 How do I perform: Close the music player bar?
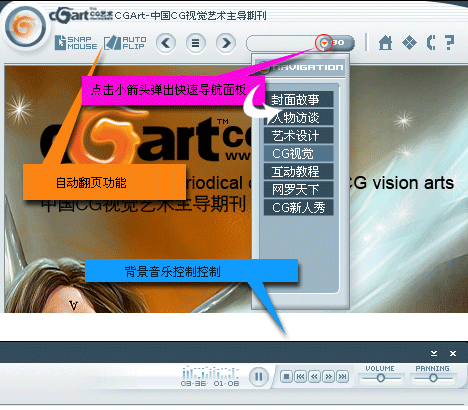click(x=453, y=353)
